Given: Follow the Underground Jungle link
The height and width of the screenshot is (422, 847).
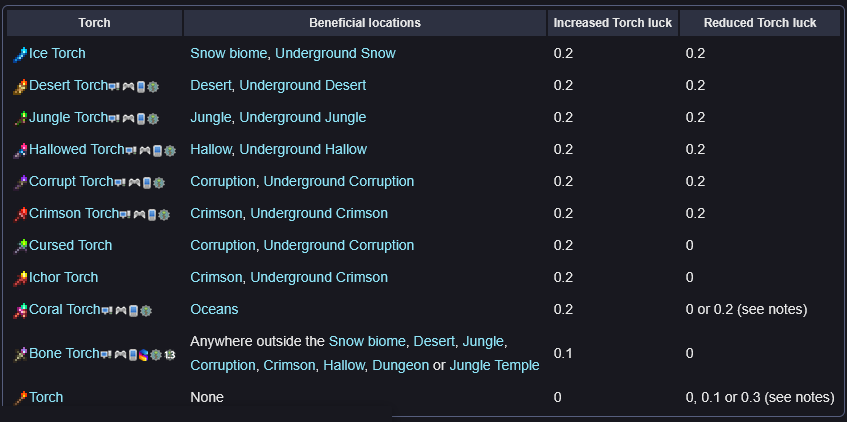Looking at the screenshot, I should (302, 117).
